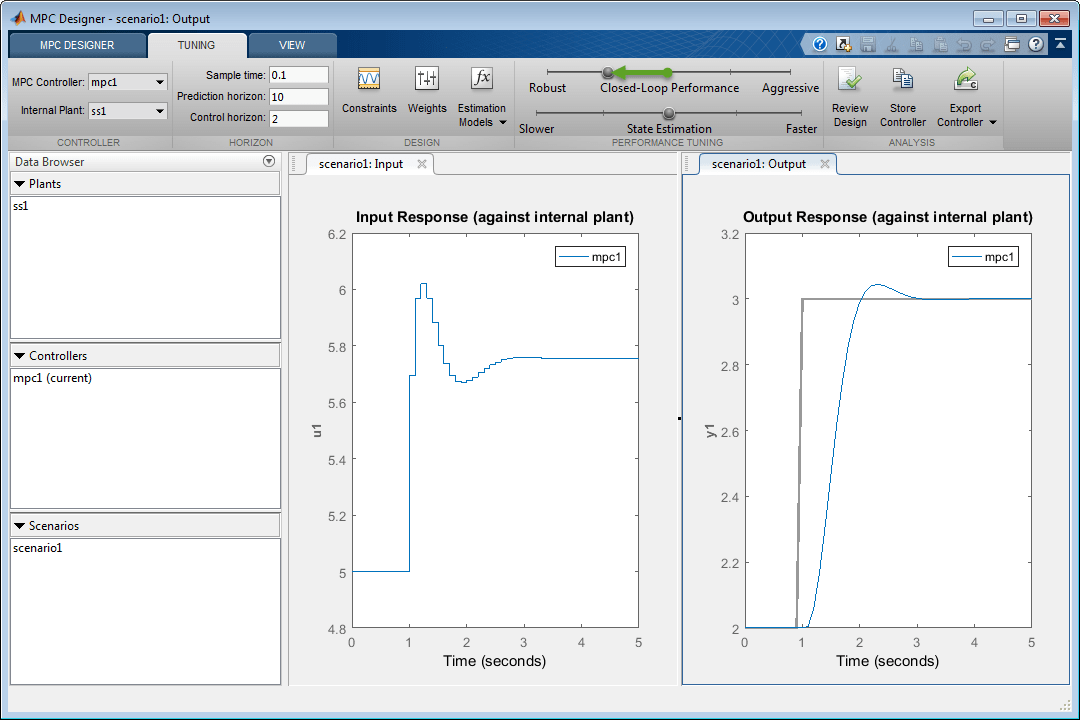Click the Slower label

click(x=537, y=129)
